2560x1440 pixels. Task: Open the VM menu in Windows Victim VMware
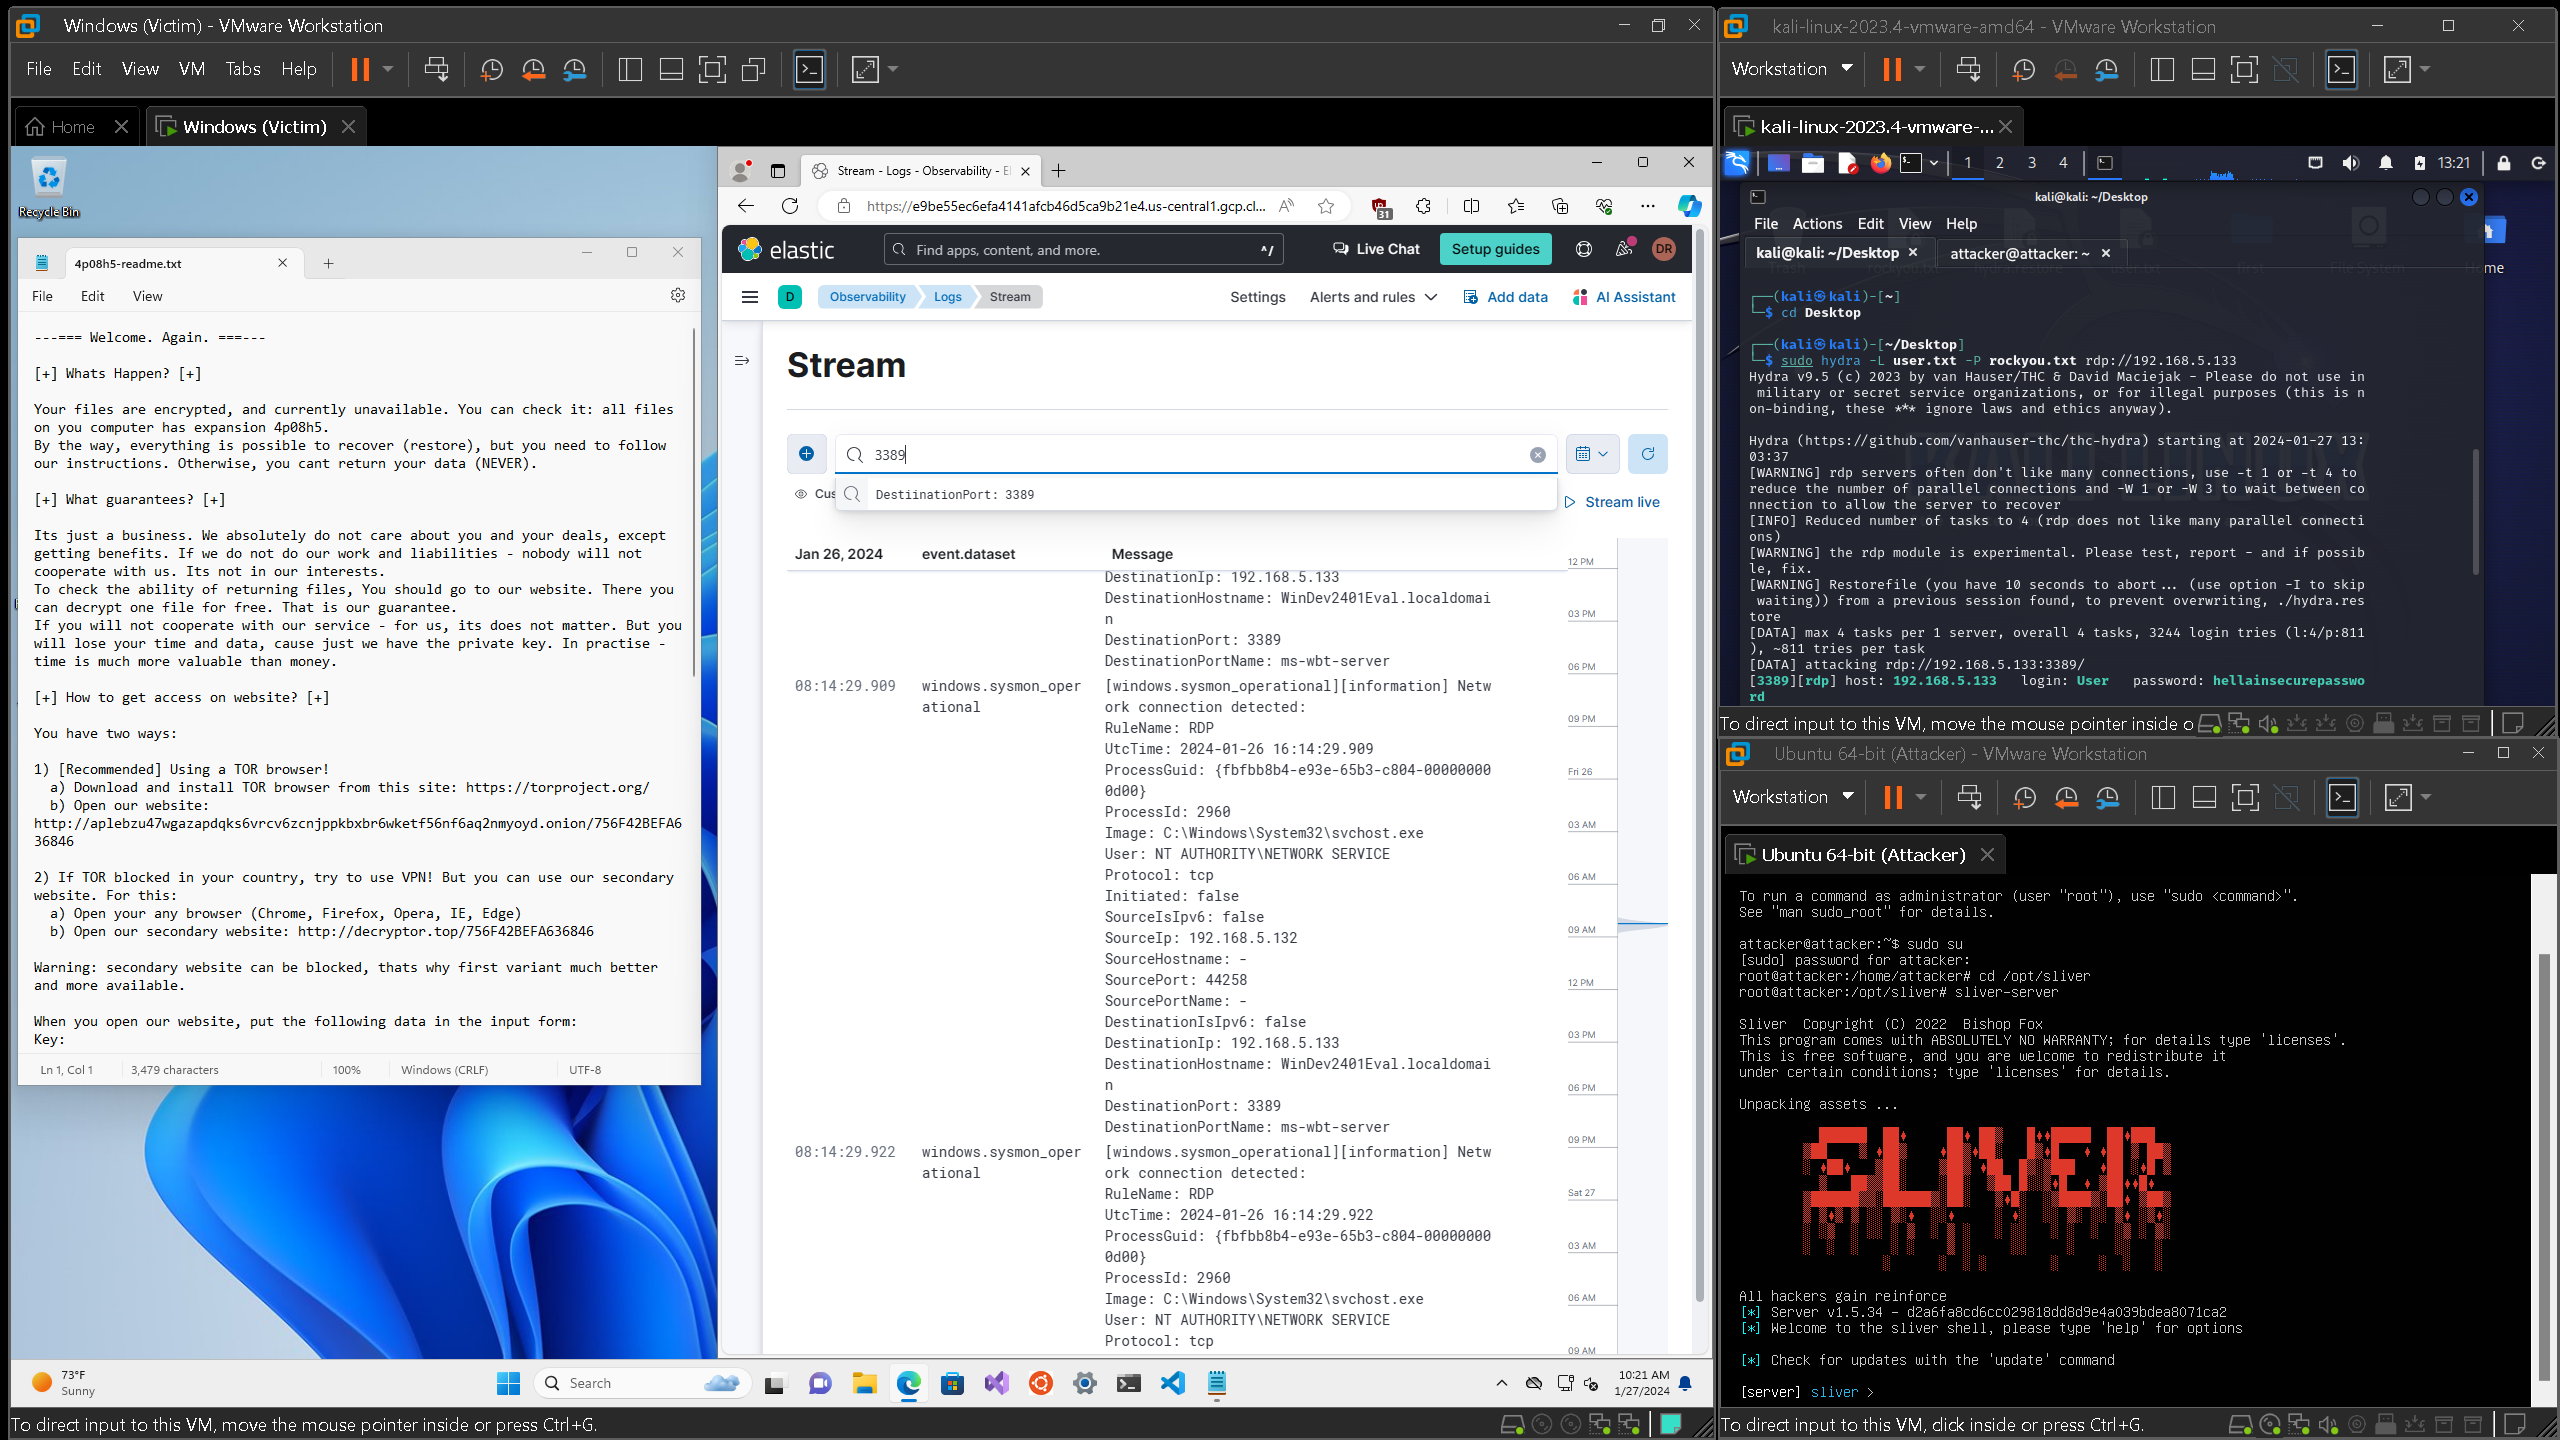click(x=192, y=69)
